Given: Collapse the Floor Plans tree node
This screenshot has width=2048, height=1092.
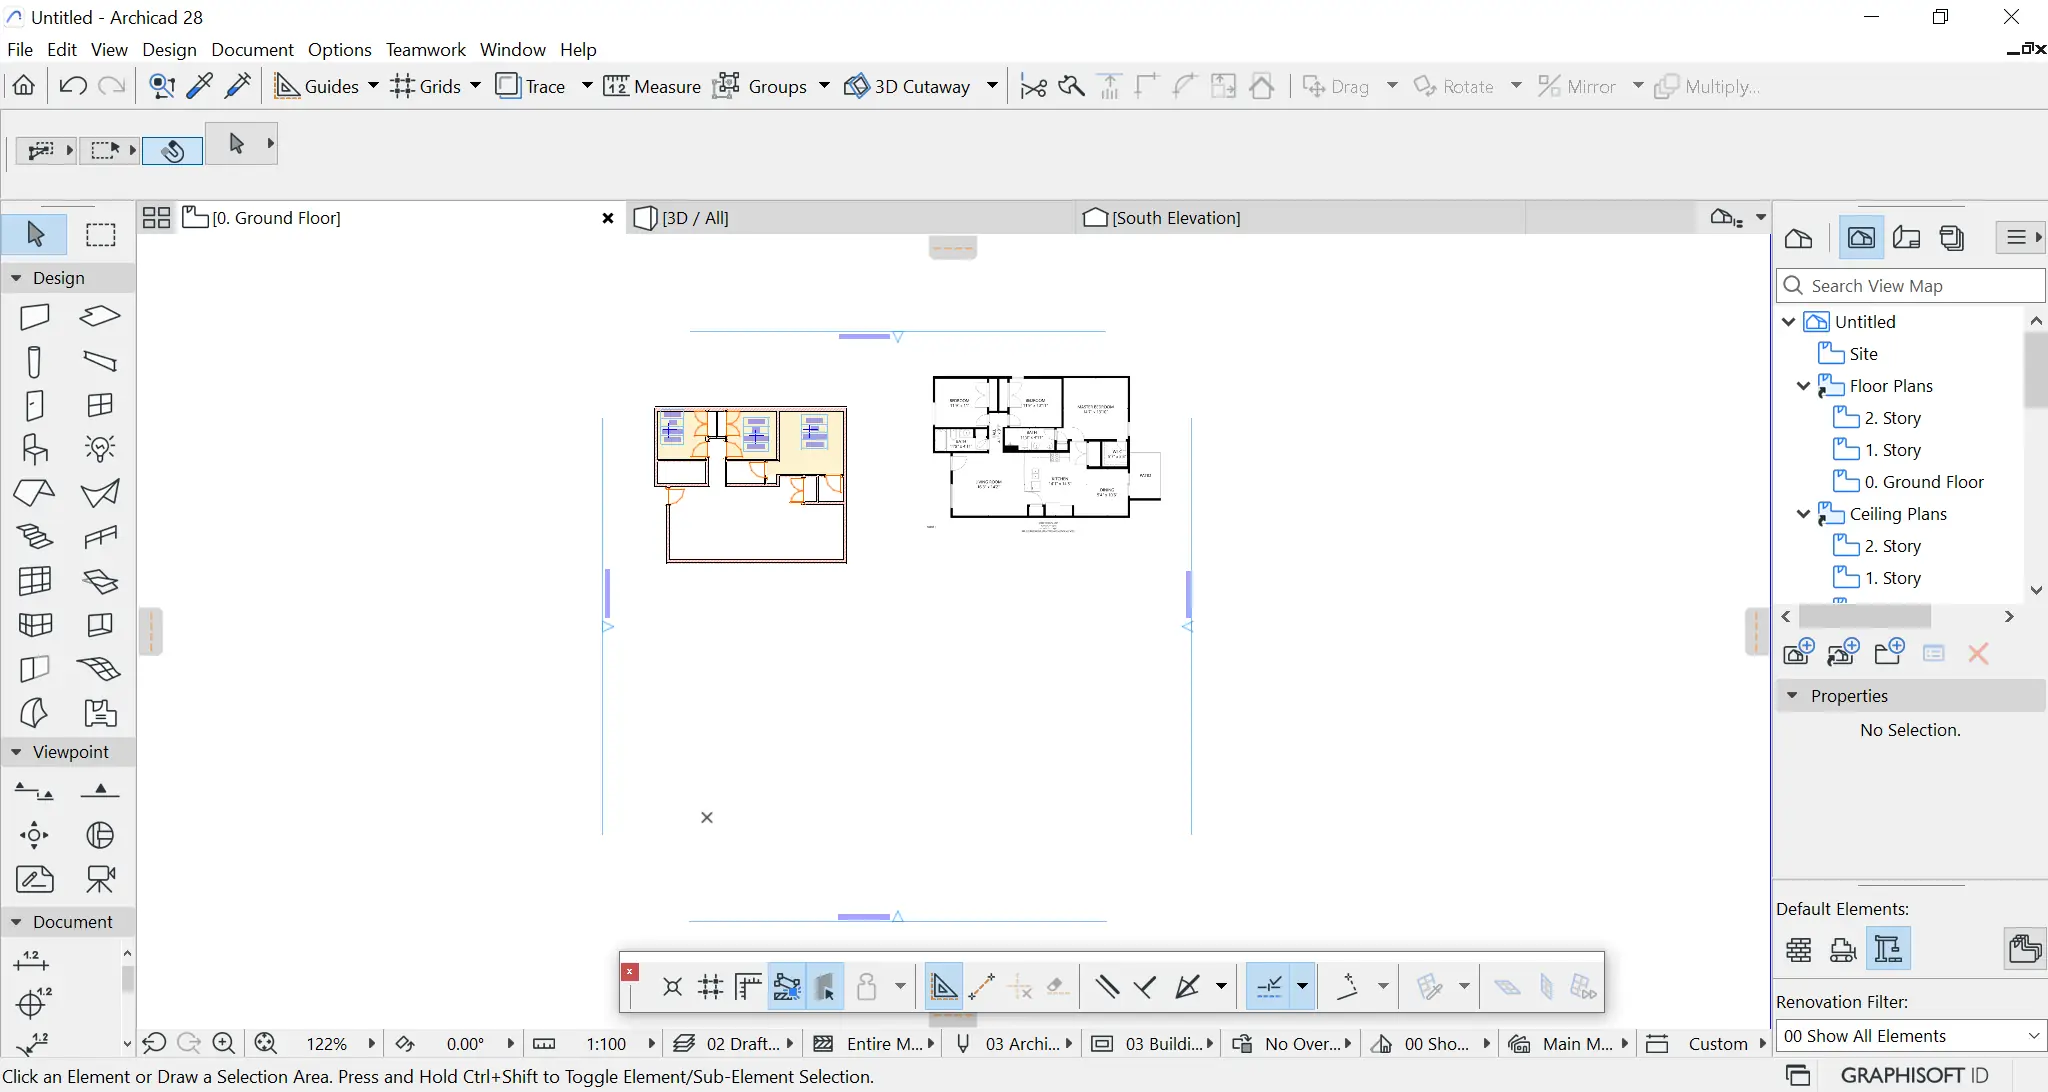Looking at the screenshot, I should coord(1803,386).
